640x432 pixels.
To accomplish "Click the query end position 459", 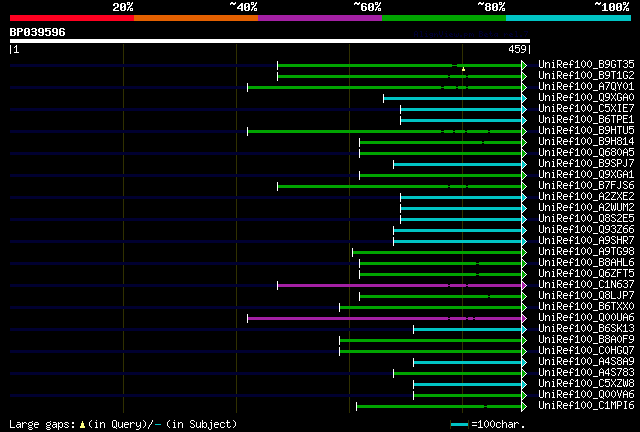I will pos(517,49).
